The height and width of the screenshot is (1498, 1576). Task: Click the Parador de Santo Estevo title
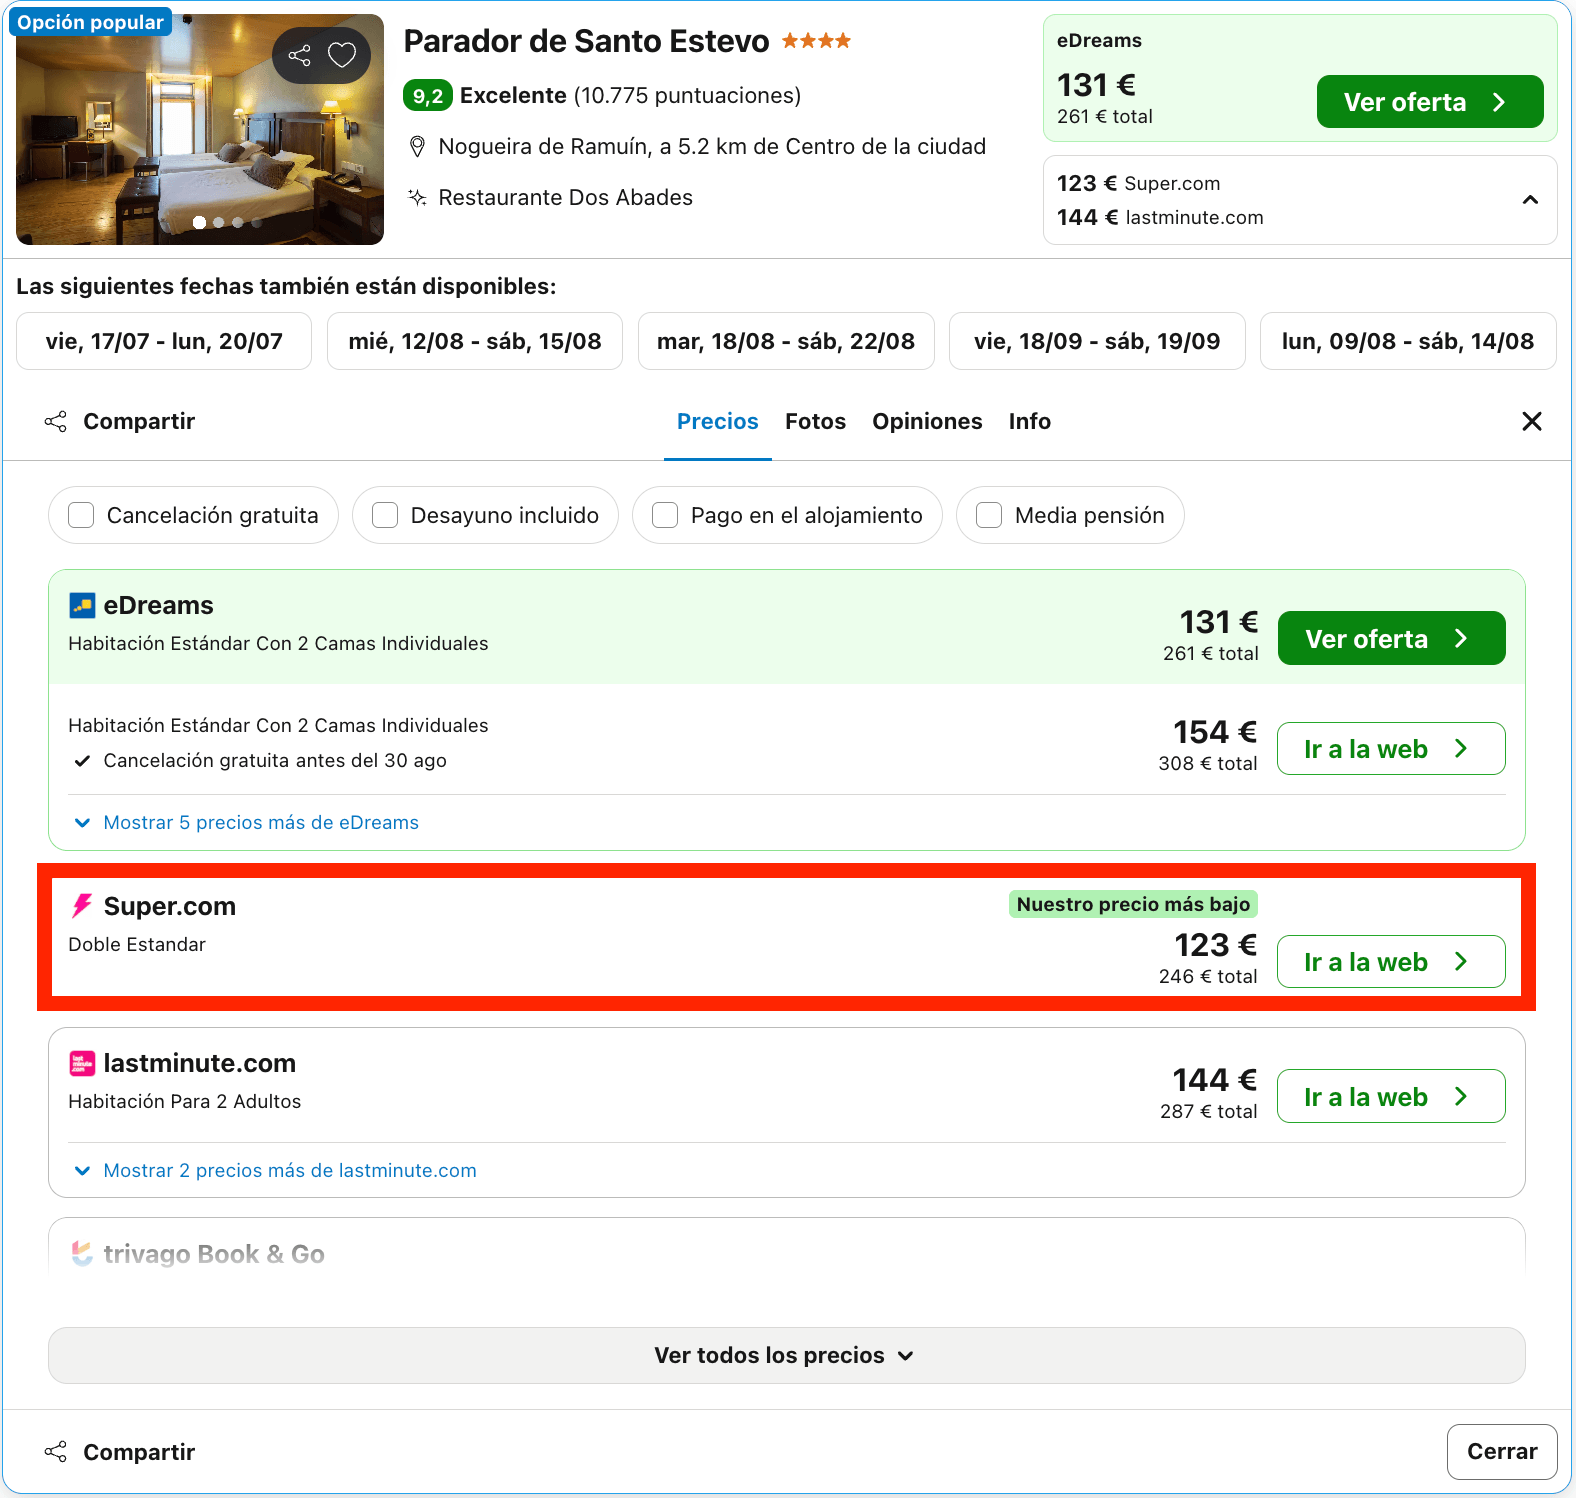(x=586, y=41)
